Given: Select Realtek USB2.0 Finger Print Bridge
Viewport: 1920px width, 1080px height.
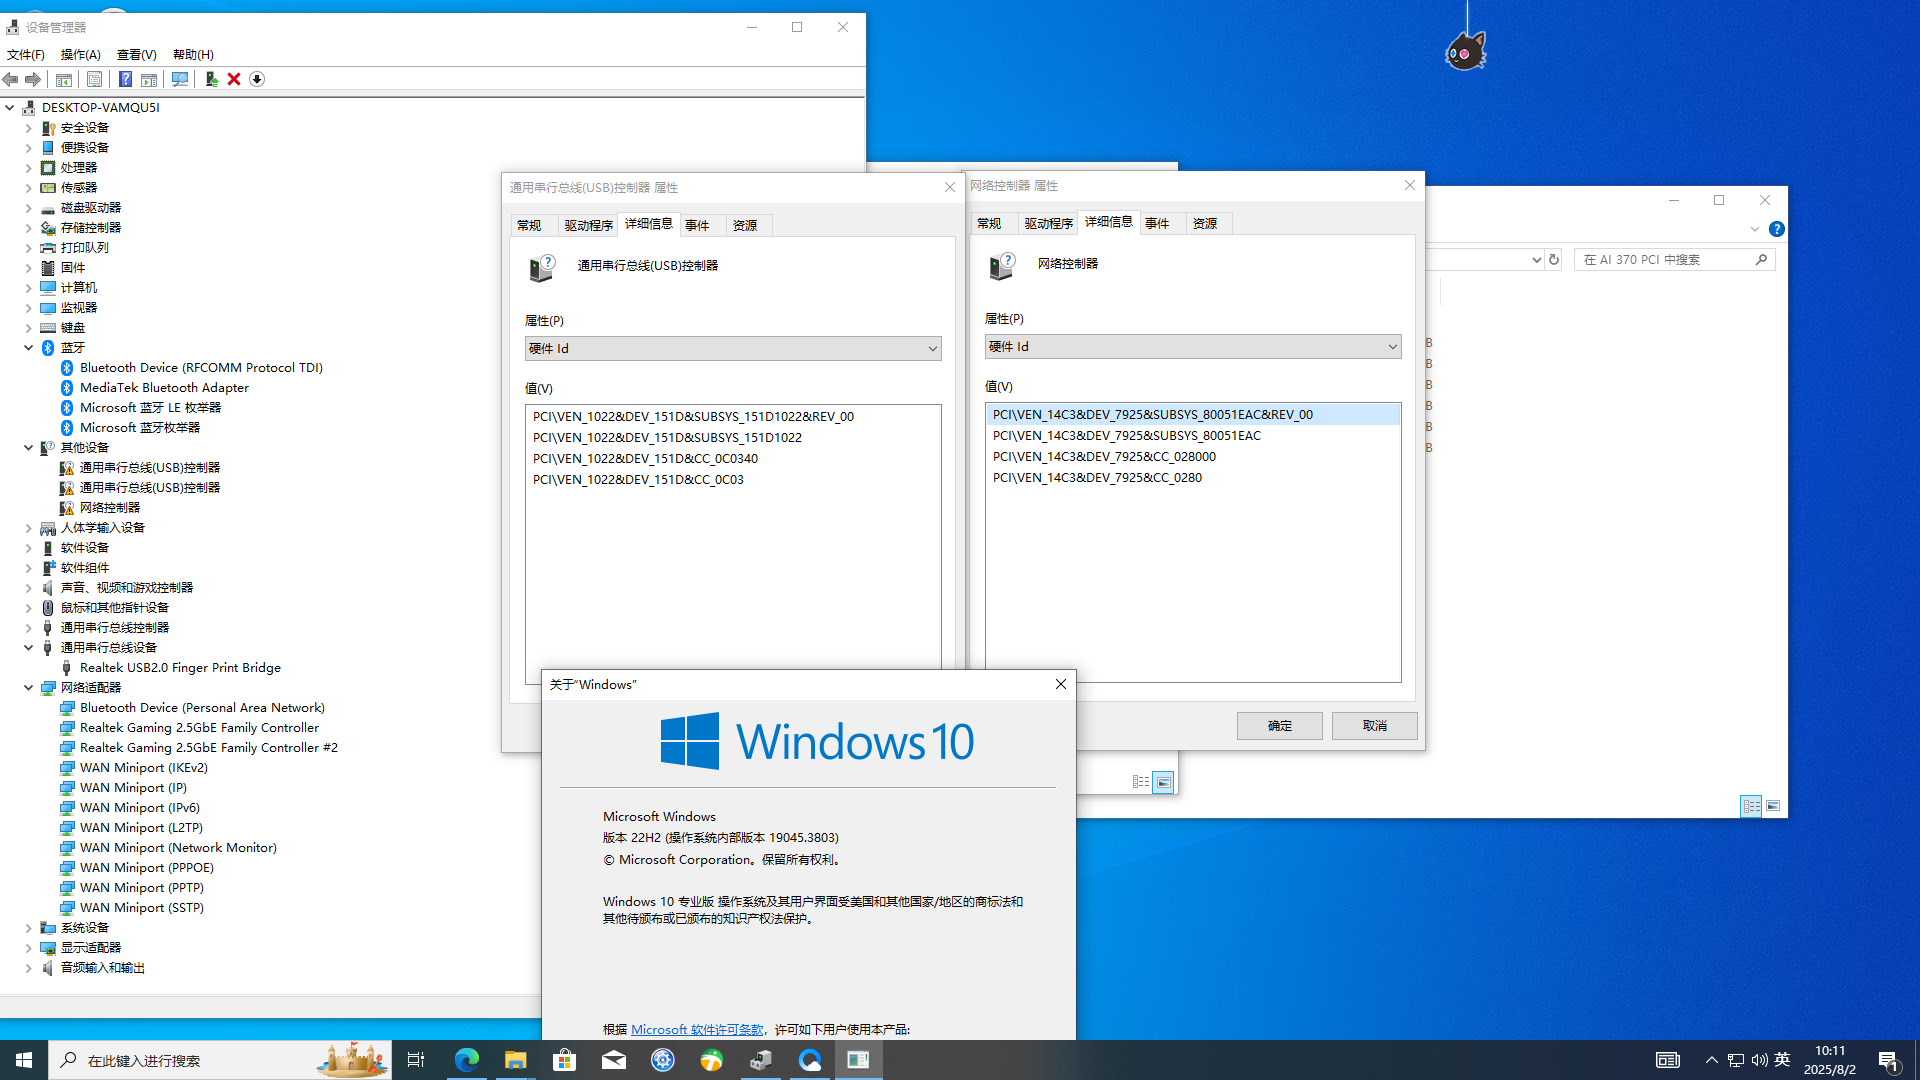Looking at the screenshot, I should pyautogui.click(x=180, y=668).
